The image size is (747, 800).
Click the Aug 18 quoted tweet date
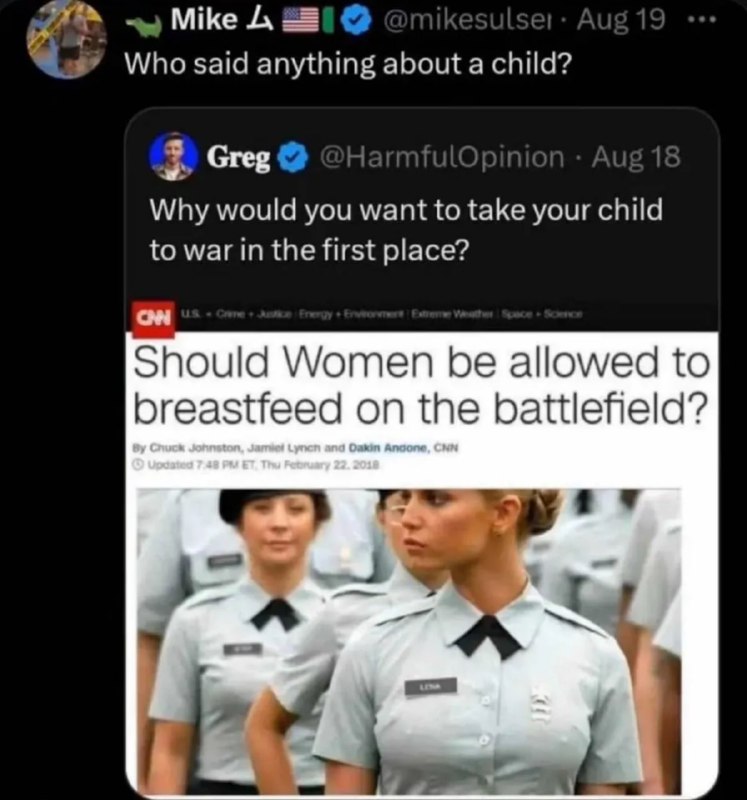click(636, 157)
